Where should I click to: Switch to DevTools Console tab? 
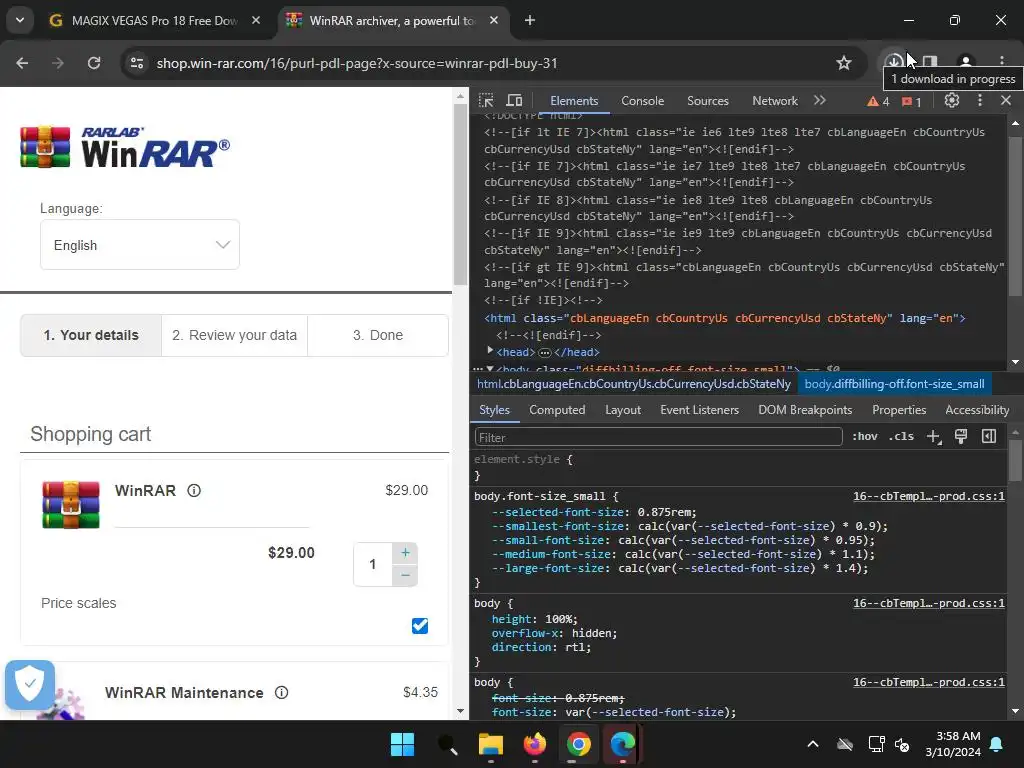tap(643, 101)
